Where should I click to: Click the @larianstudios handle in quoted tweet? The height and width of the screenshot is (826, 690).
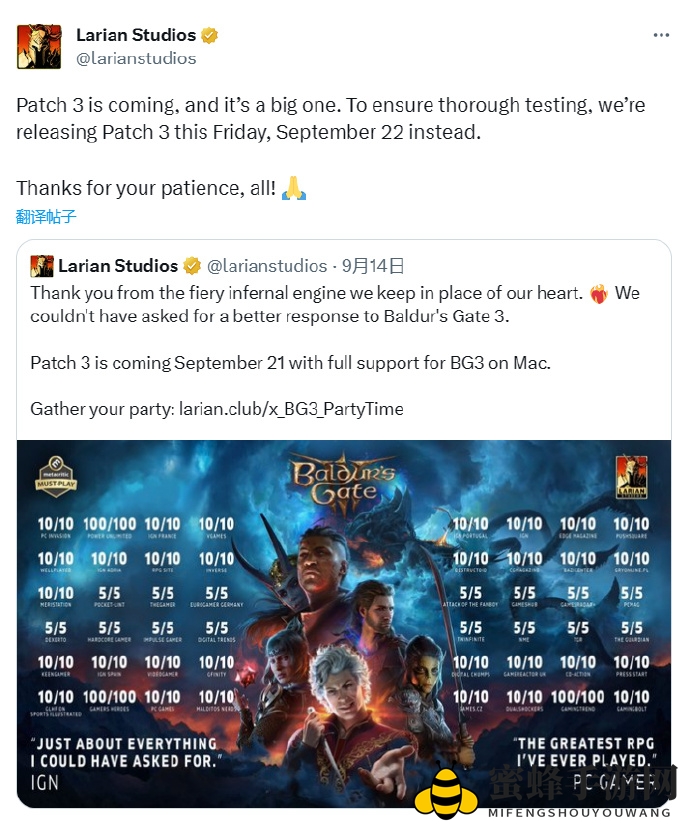pyautogui.click(x=267, y=266)
